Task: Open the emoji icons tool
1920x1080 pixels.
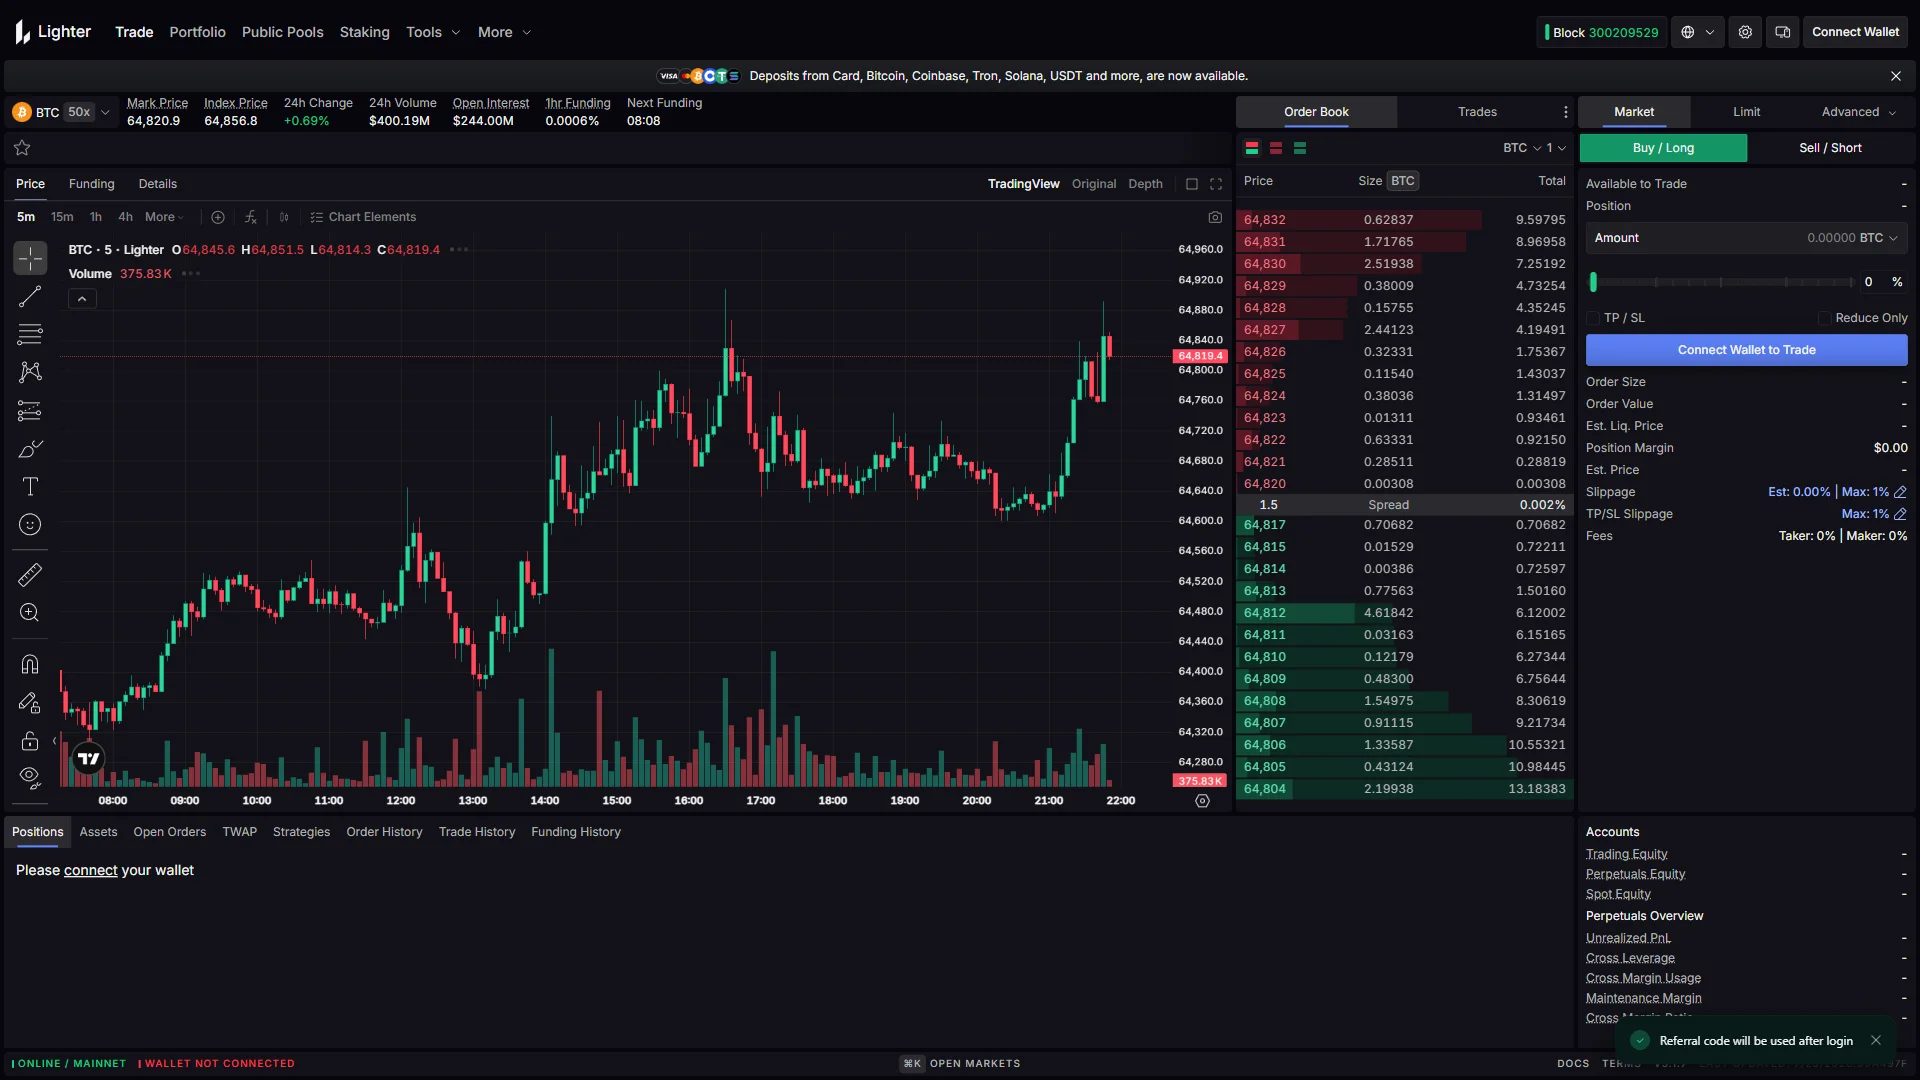Action: [30, 525]
